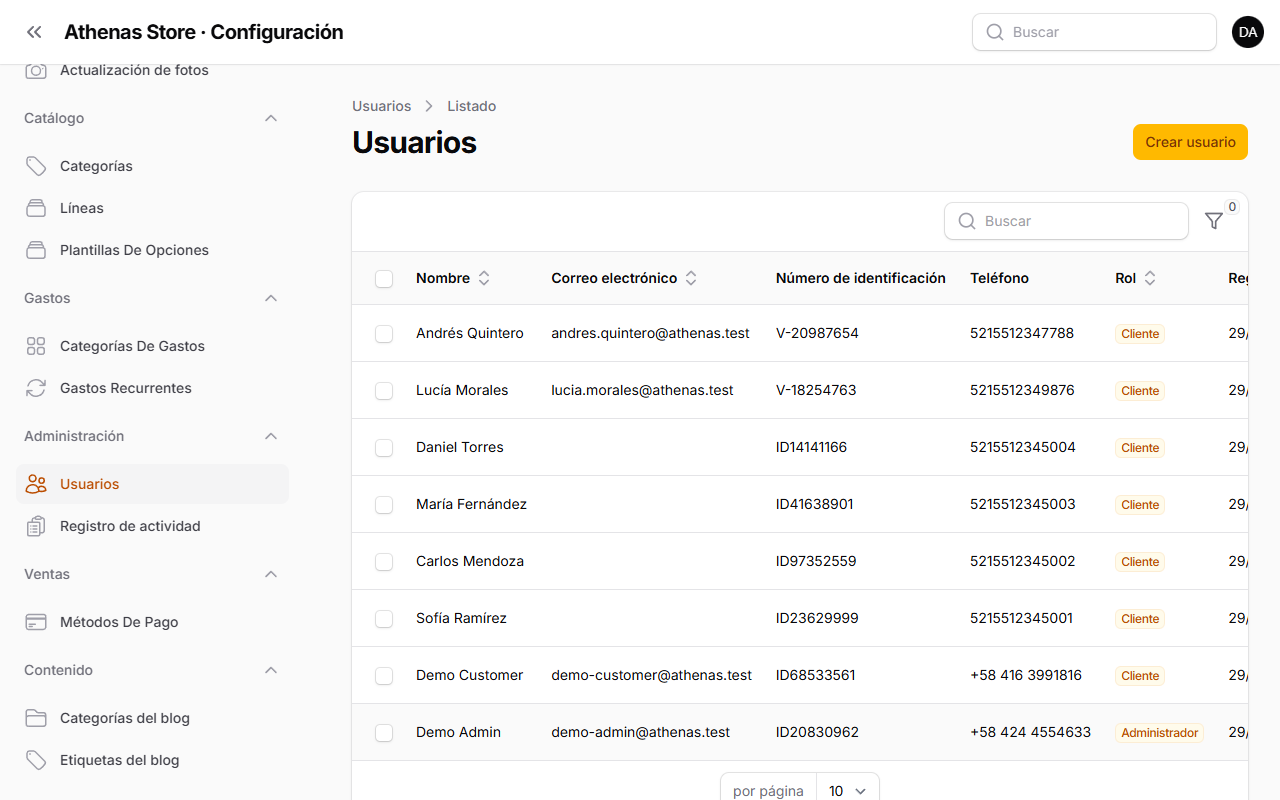Click the Listado breadcrumb text
1280x800 pixels.
(471, 106)
